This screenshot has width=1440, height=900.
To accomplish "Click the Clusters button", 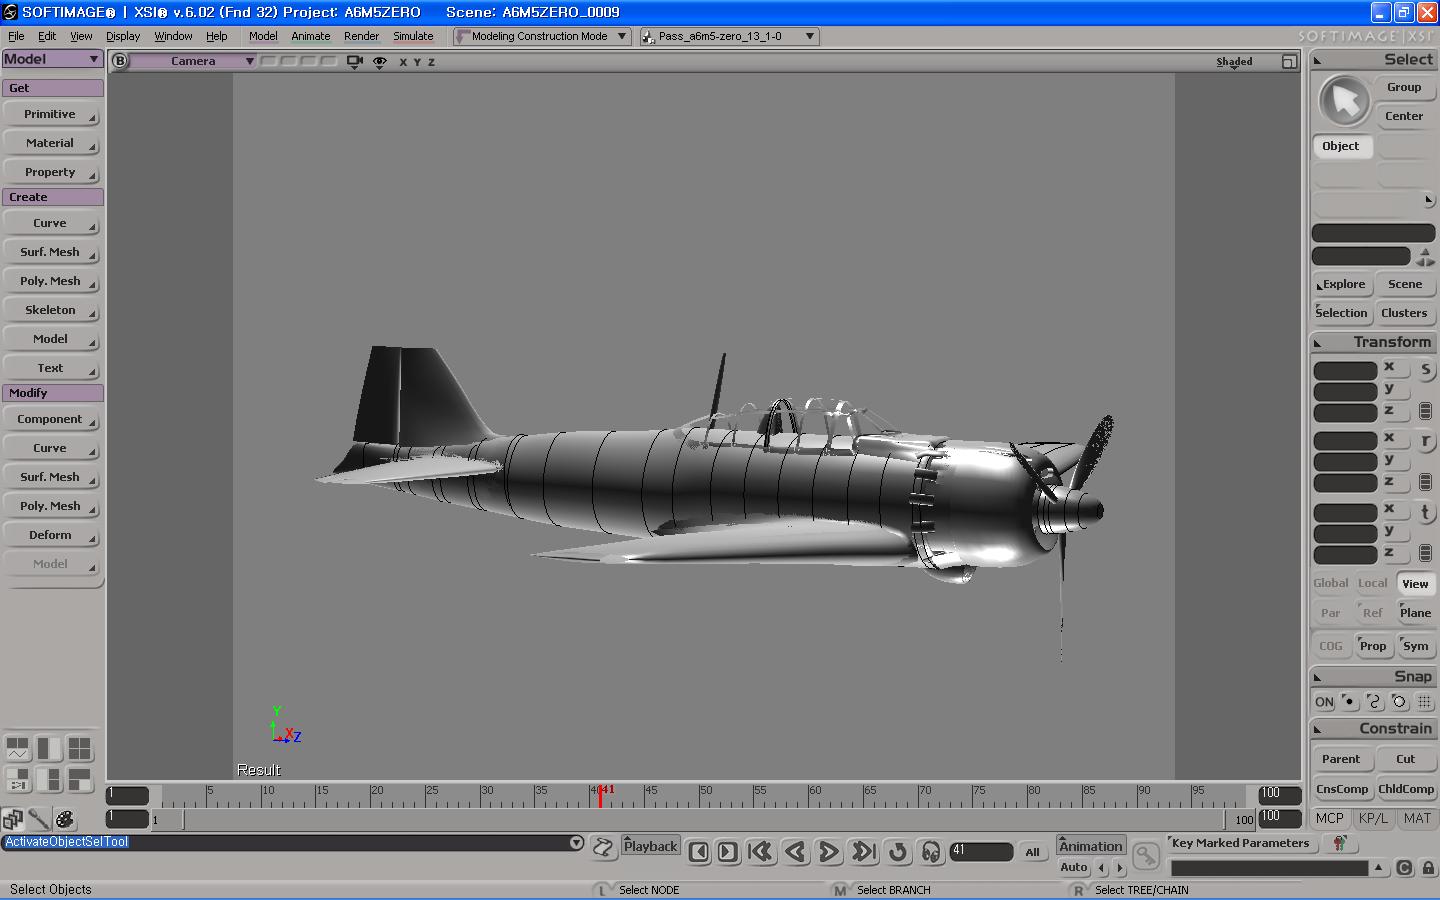I will pos(1405,314).
